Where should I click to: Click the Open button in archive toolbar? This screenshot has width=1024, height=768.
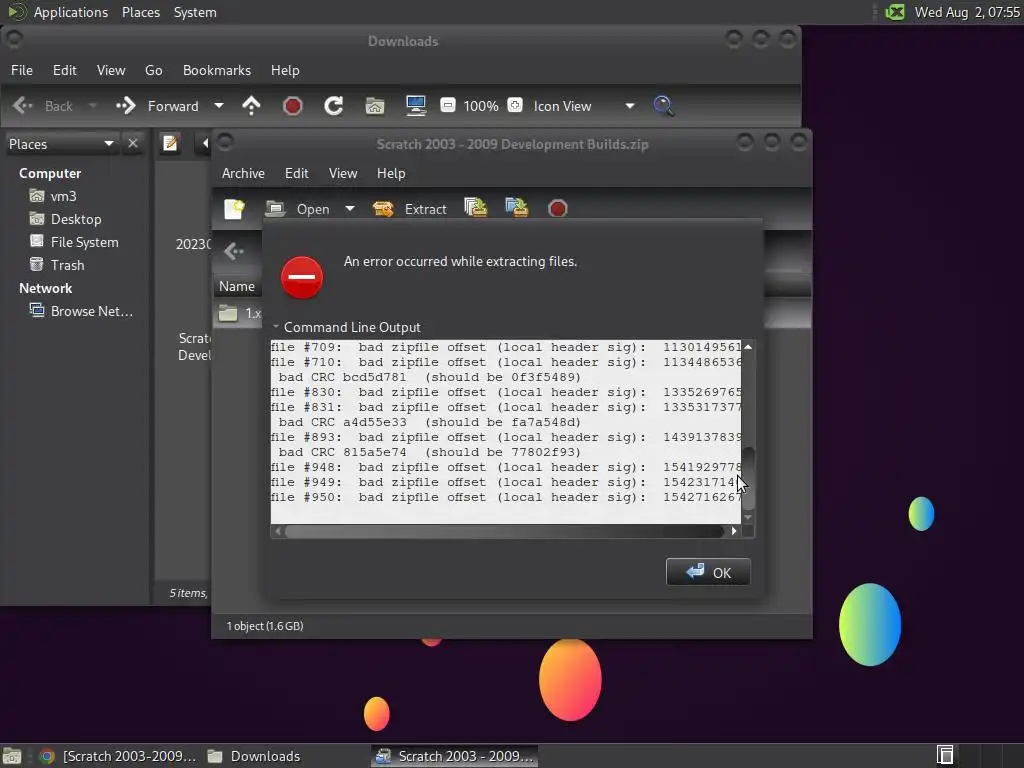click(298, 209)
